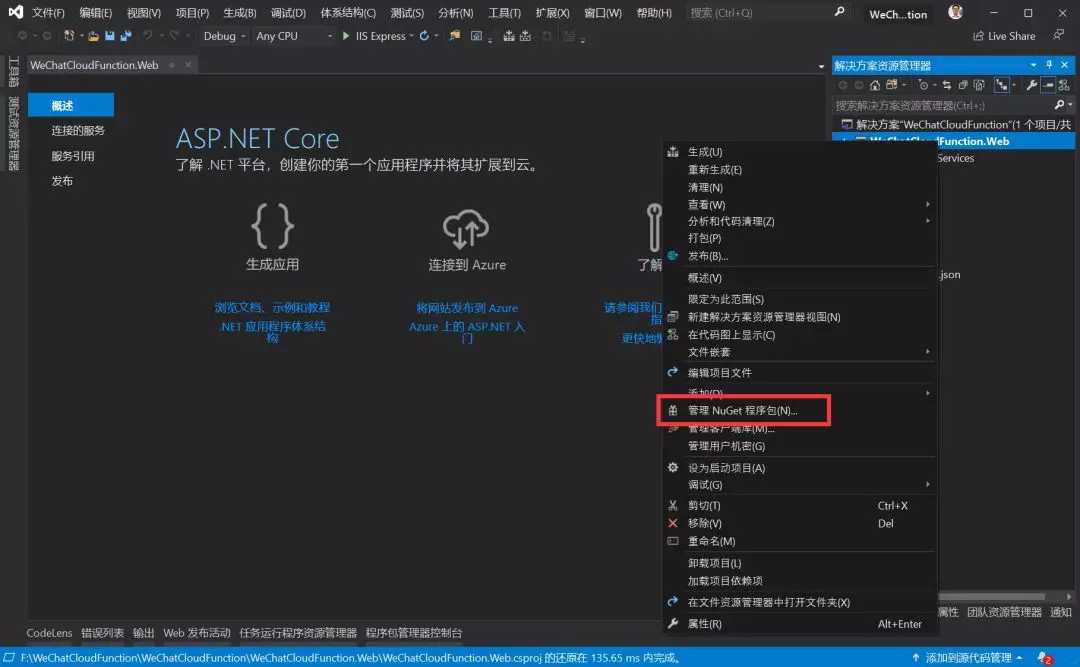Toggle the nested view tree icon in Solution Explorer

[x=1001, y=85]
